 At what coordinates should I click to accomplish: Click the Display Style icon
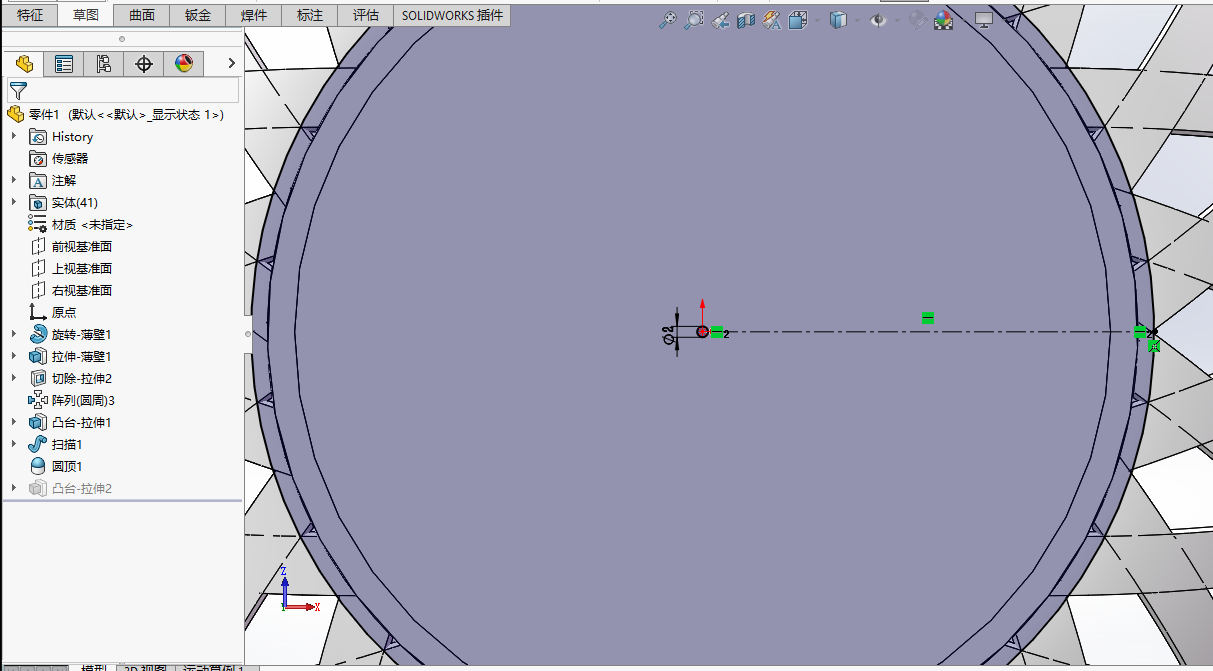point(838,19)
